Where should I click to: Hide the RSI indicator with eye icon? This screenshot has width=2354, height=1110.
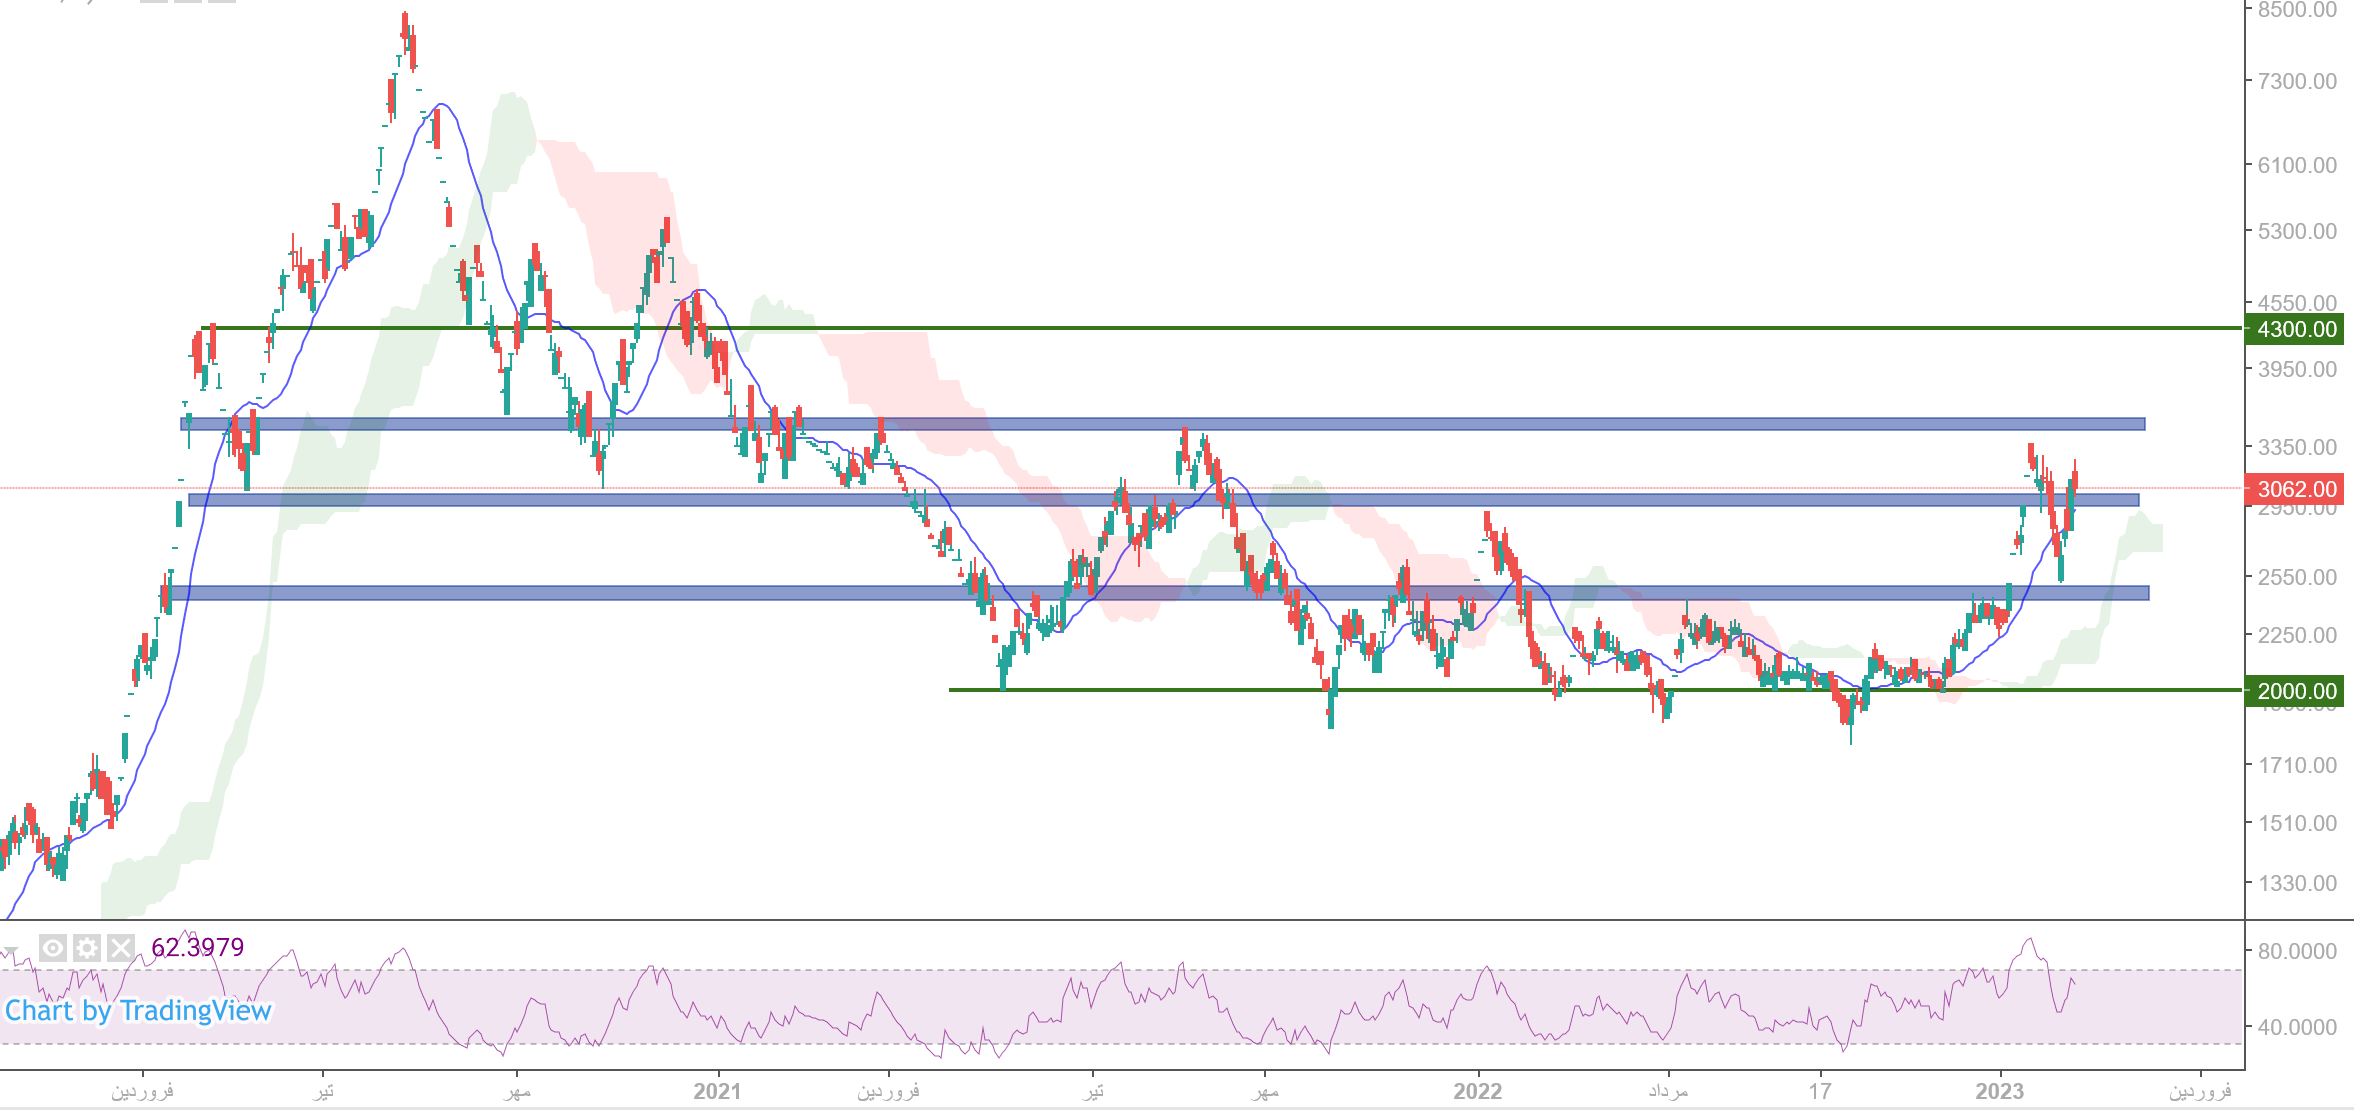click(53, 947)
